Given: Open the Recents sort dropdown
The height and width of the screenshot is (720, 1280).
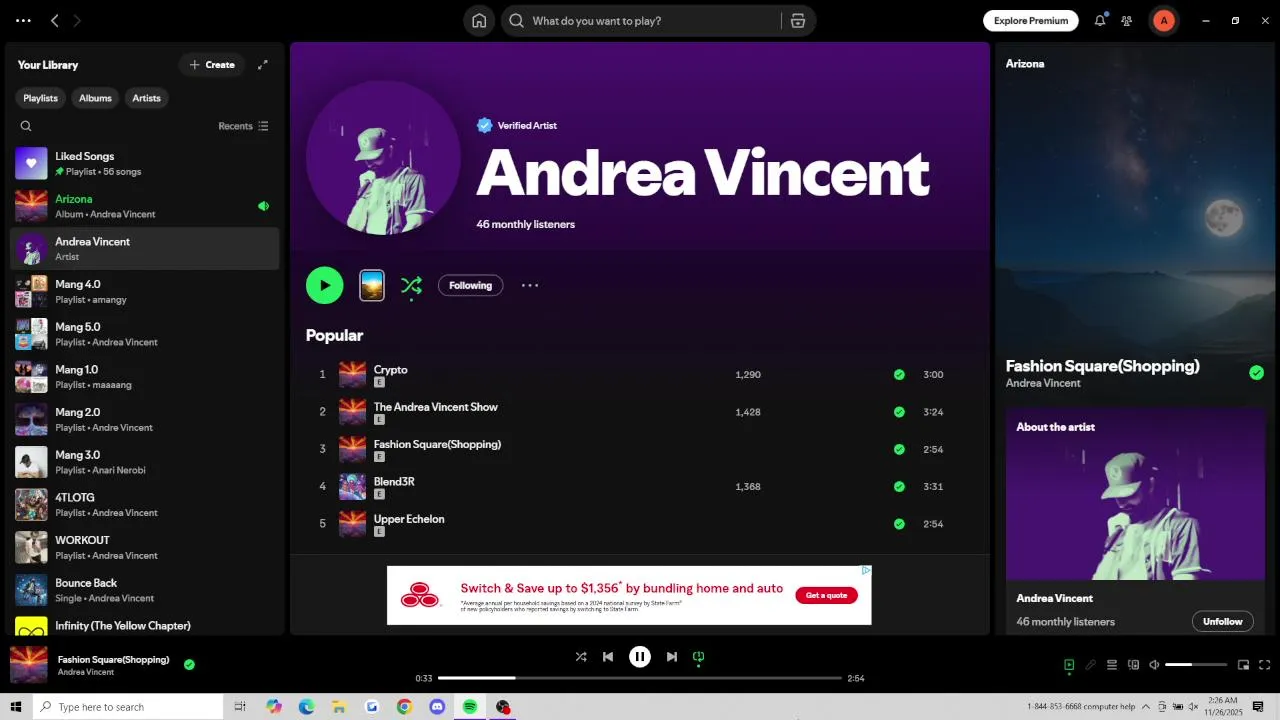Looking at the screenshot, I should [x=243, y=126].
